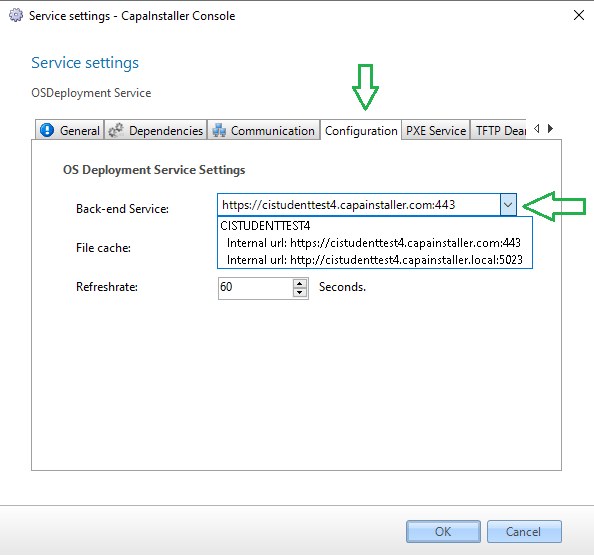Choose the internal url ending in capainstaller.local:5023

(375, 260)
